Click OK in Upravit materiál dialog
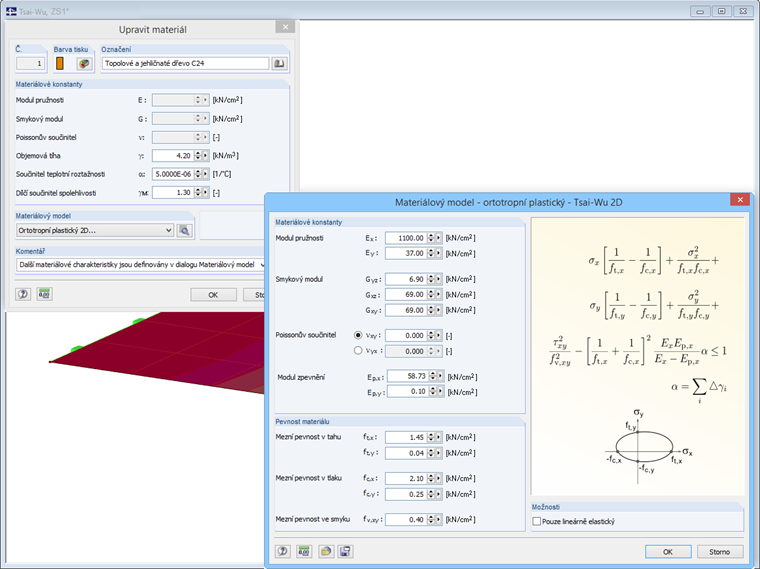 pyautogui.click(x=213, y=295)
